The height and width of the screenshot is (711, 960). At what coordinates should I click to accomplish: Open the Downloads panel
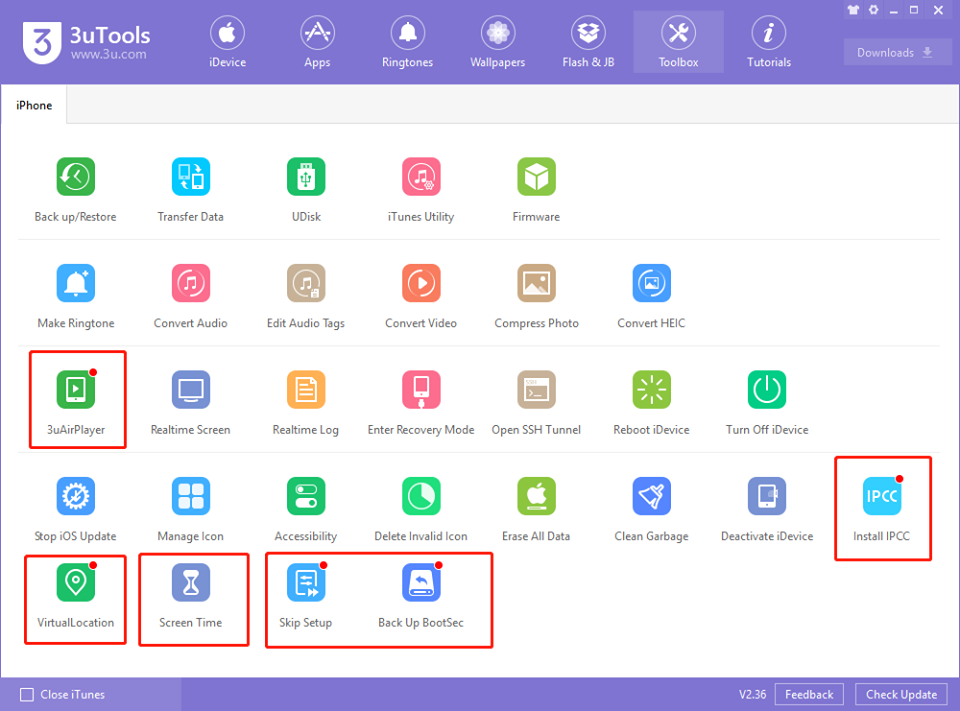click(x=897, y=53)
